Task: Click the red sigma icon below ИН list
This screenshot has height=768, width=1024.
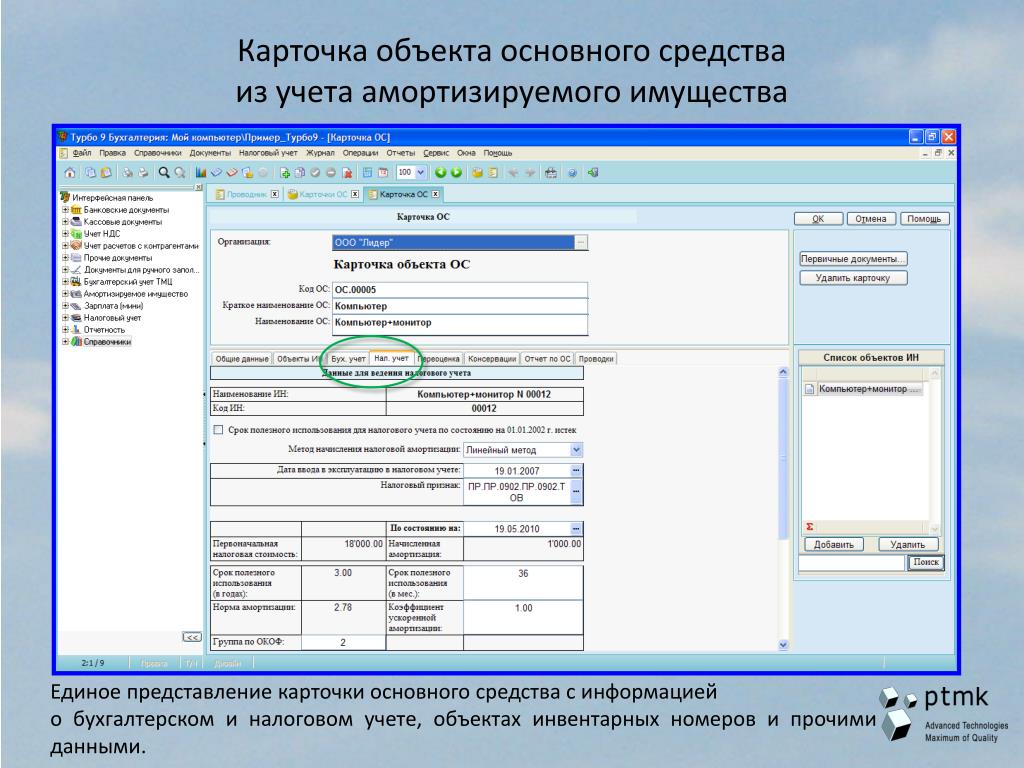Action: click(x=810, y=527)
